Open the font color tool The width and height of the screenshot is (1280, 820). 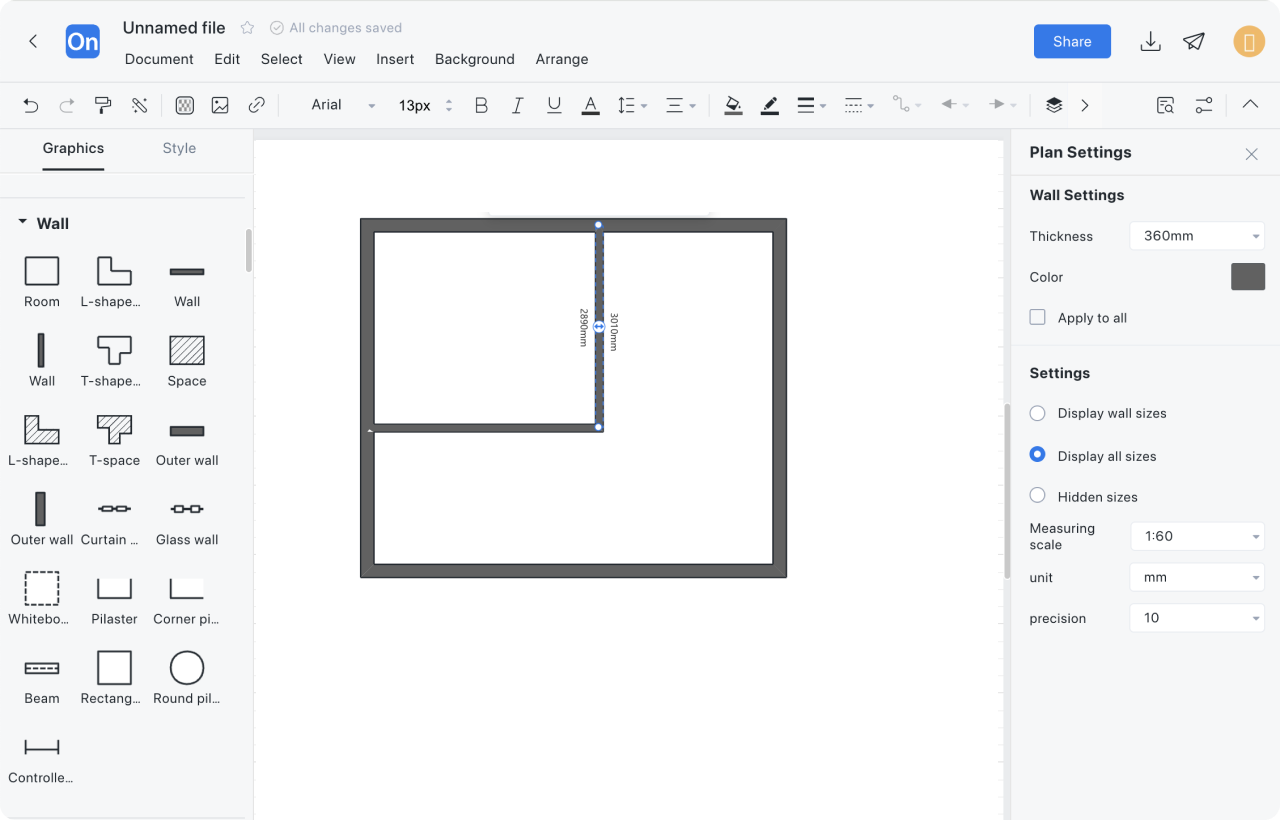point(590,105)
